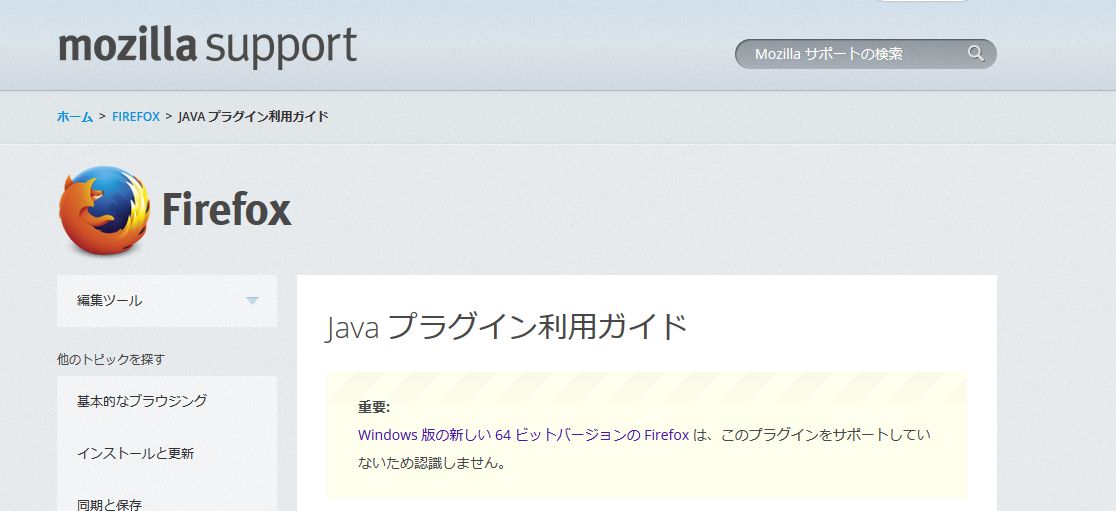Click JAVA プラグイン利用ガイド breadcrumb text
1116x511 pixels.
click(x=253, y=117)
